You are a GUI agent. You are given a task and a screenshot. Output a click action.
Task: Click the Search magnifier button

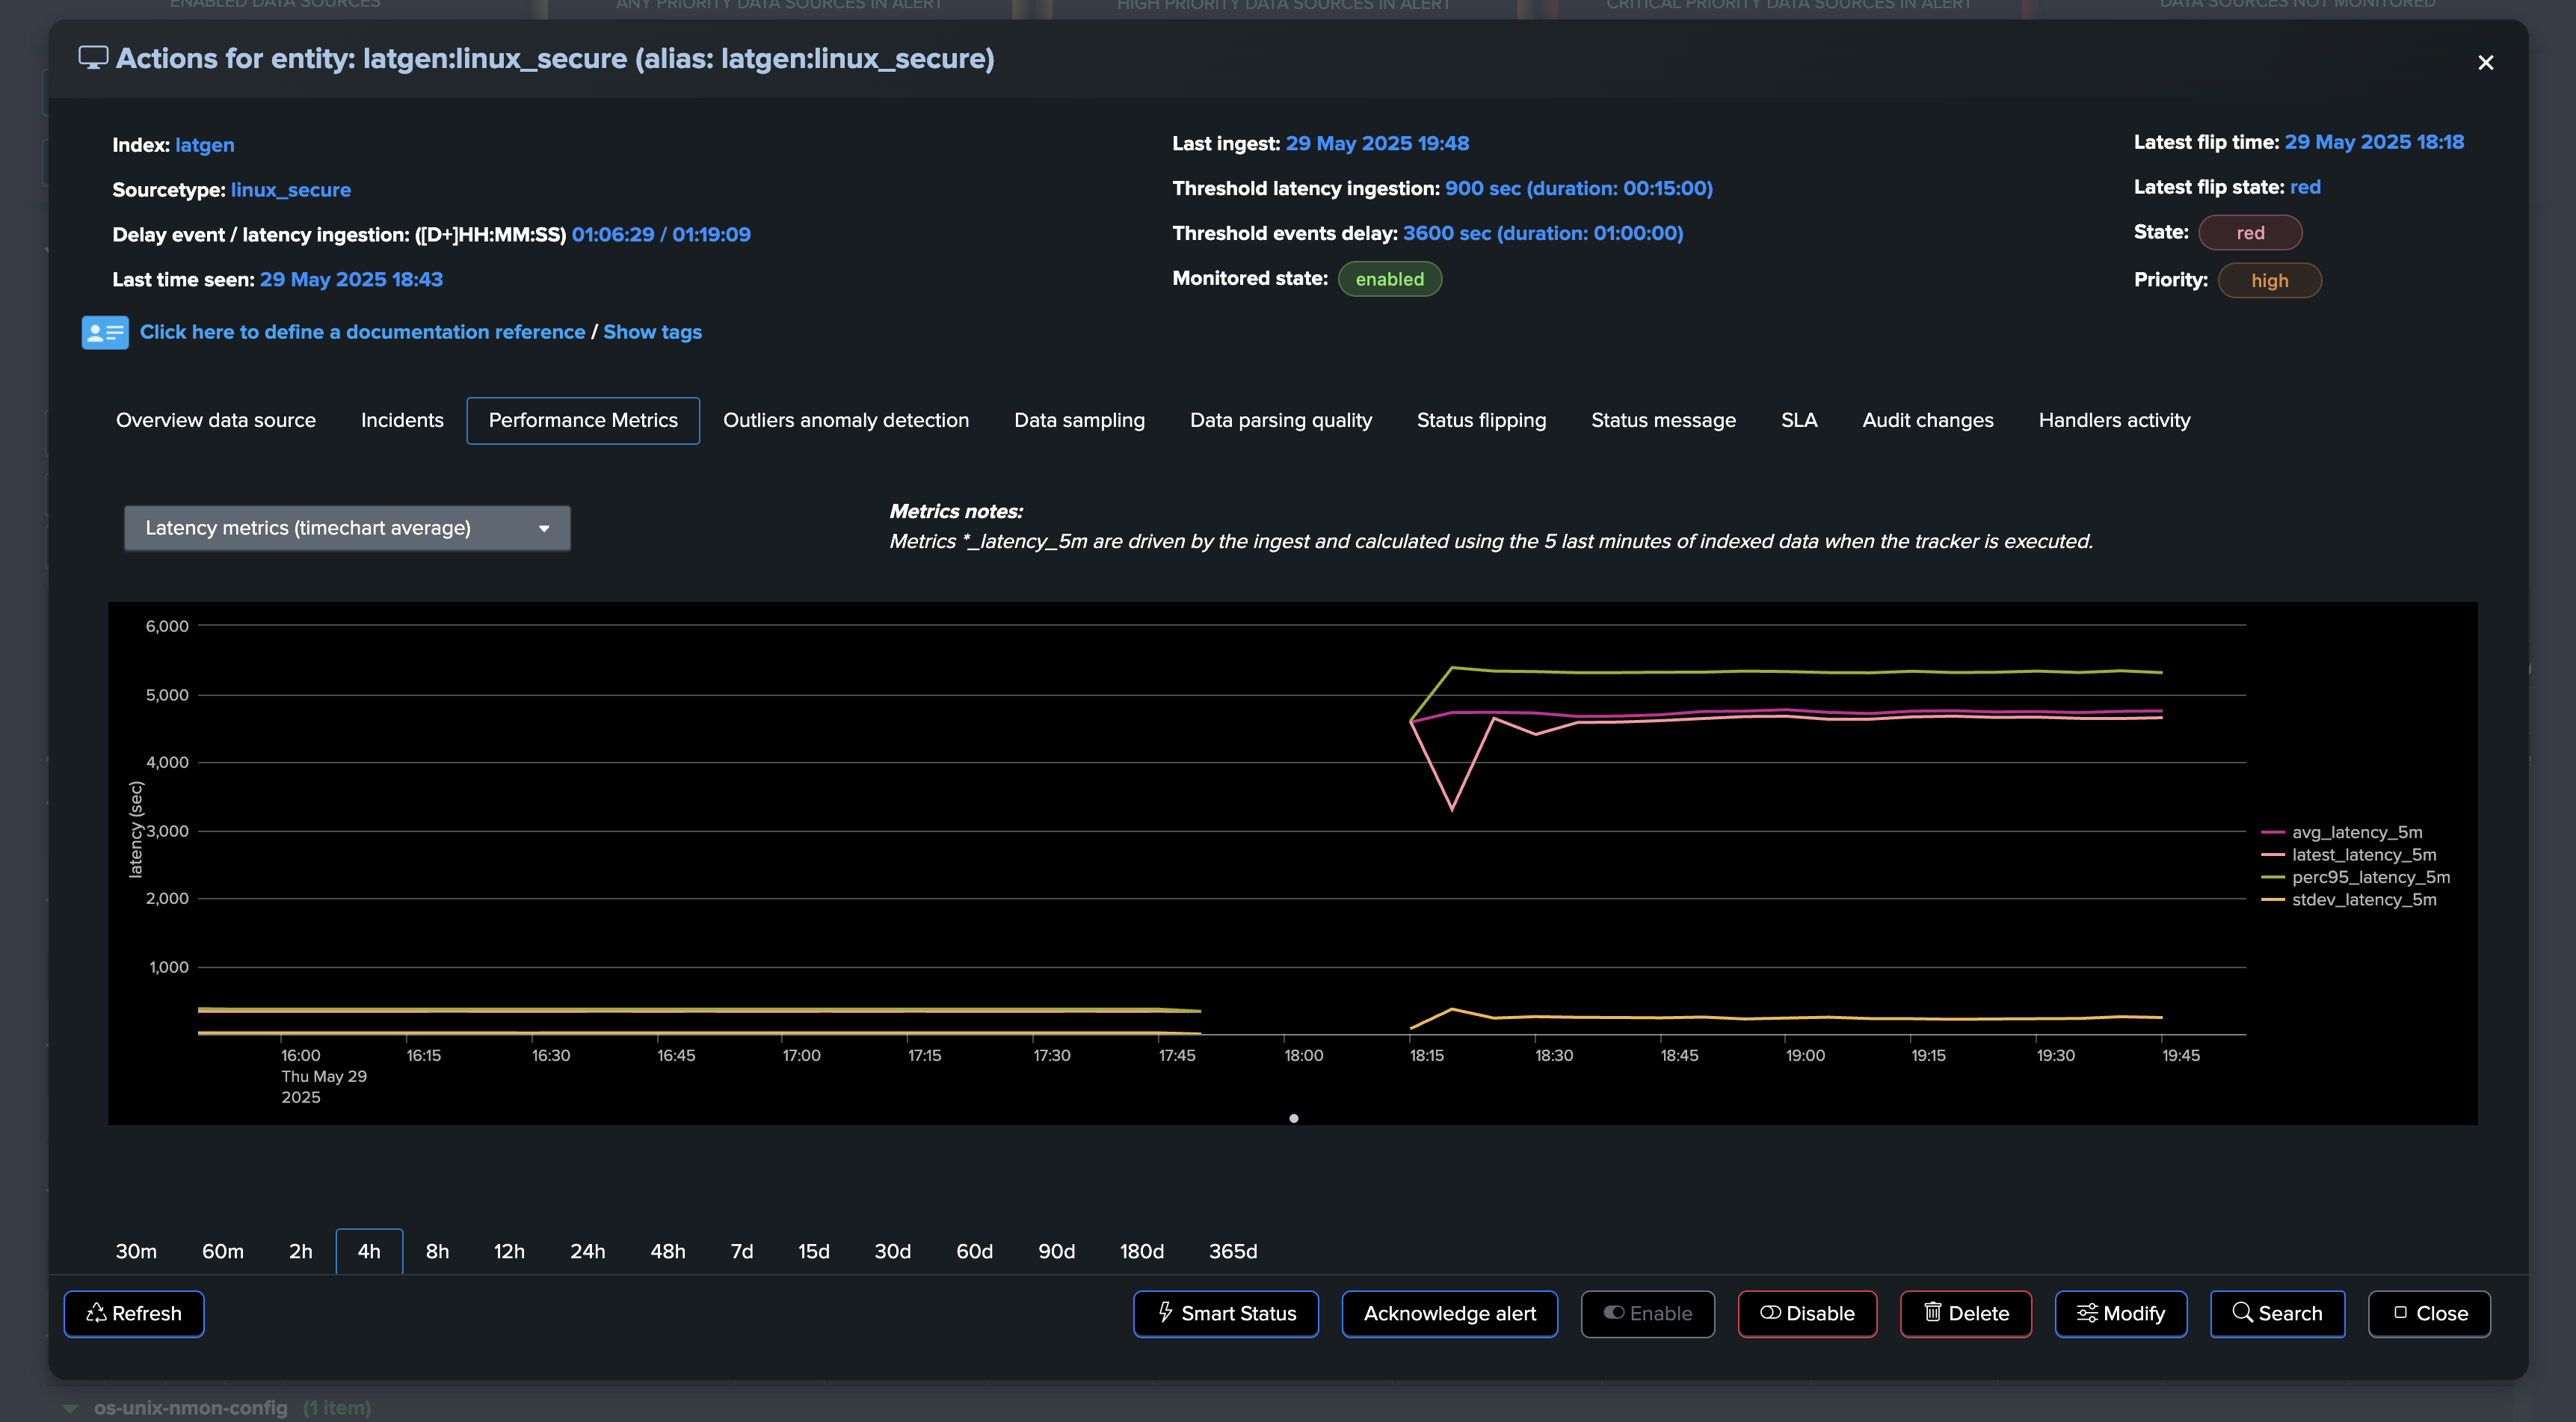pos(2276,1313)
